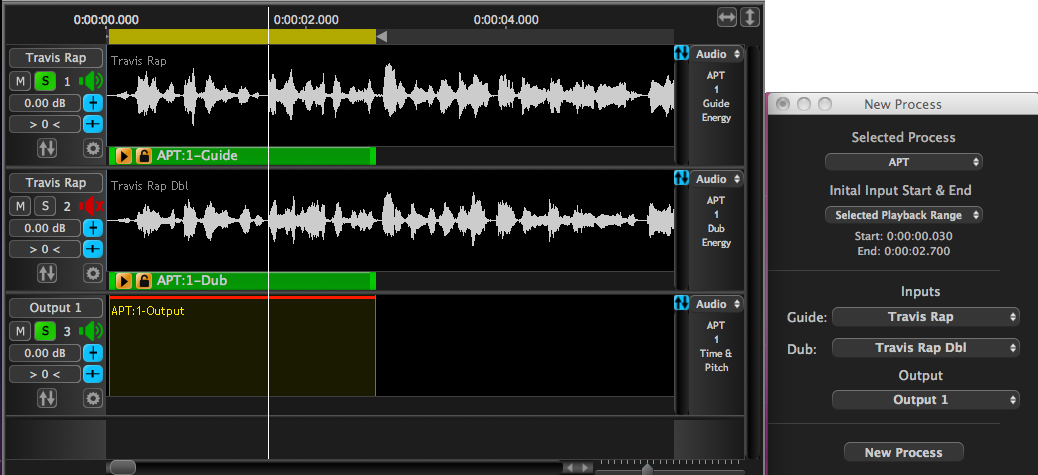Screen dimensions: 1038x475
Task: Mute track 2 with M button
Action: coord(20,206)
